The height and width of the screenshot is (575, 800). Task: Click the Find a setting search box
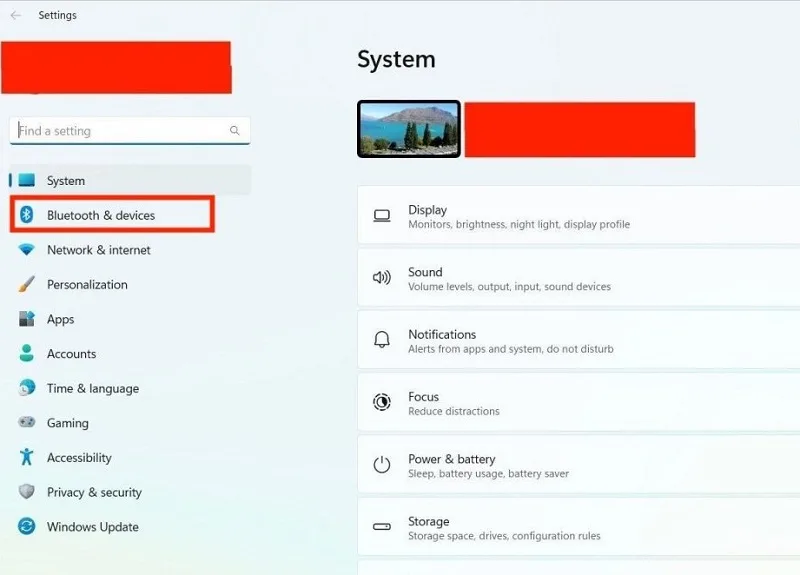(130, 131)
